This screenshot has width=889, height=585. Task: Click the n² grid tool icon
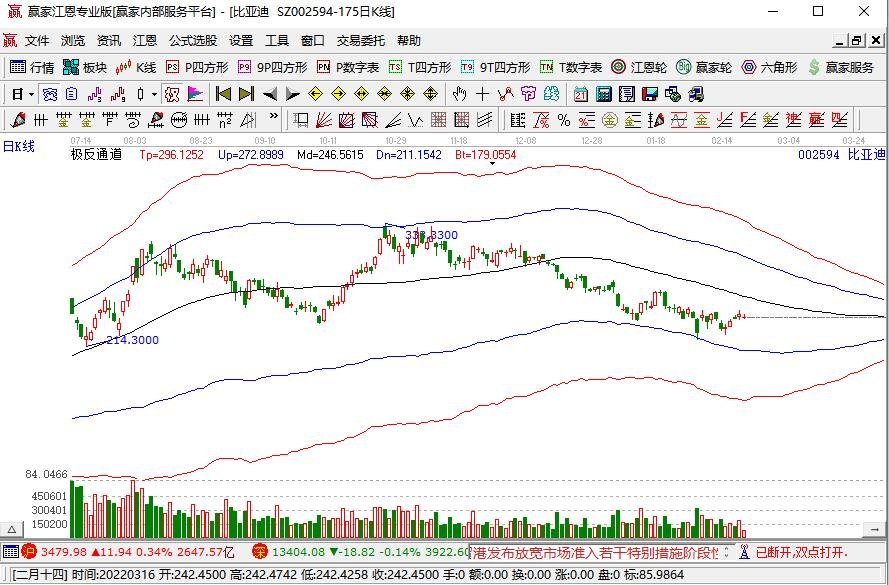(x=225, y=120)
